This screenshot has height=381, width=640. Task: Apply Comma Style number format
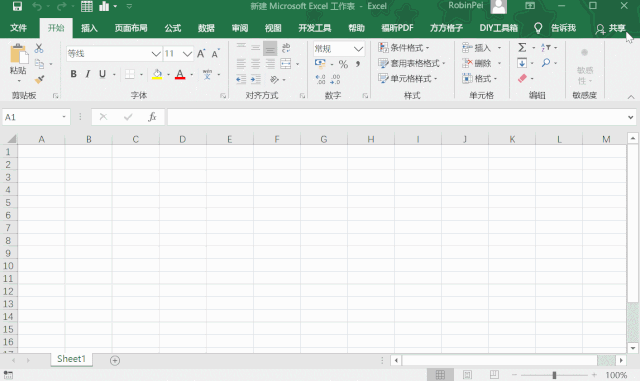pyautogui.click(x=358, y=64)
